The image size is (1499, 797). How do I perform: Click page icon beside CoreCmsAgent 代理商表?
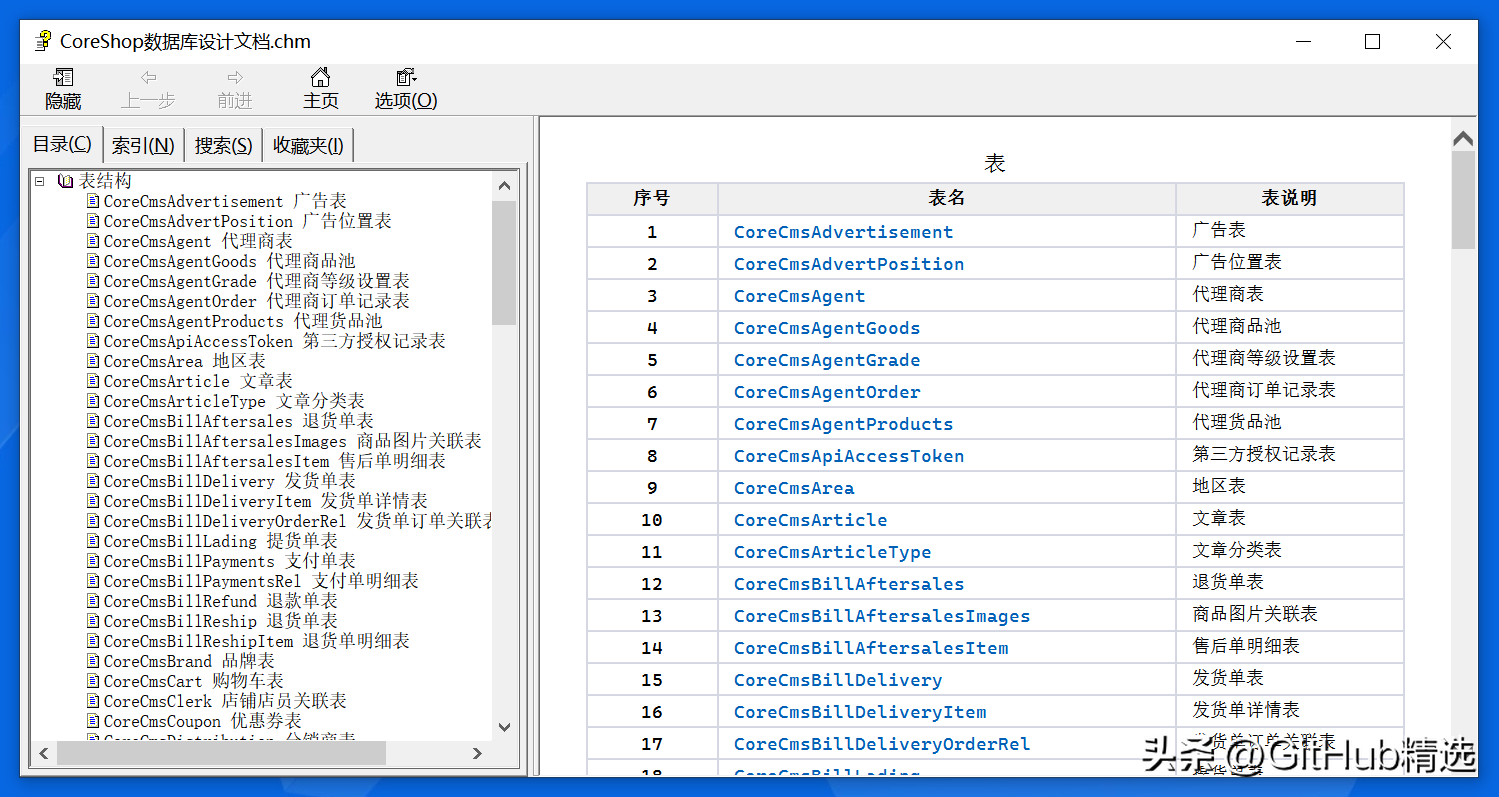coord(93,241)
